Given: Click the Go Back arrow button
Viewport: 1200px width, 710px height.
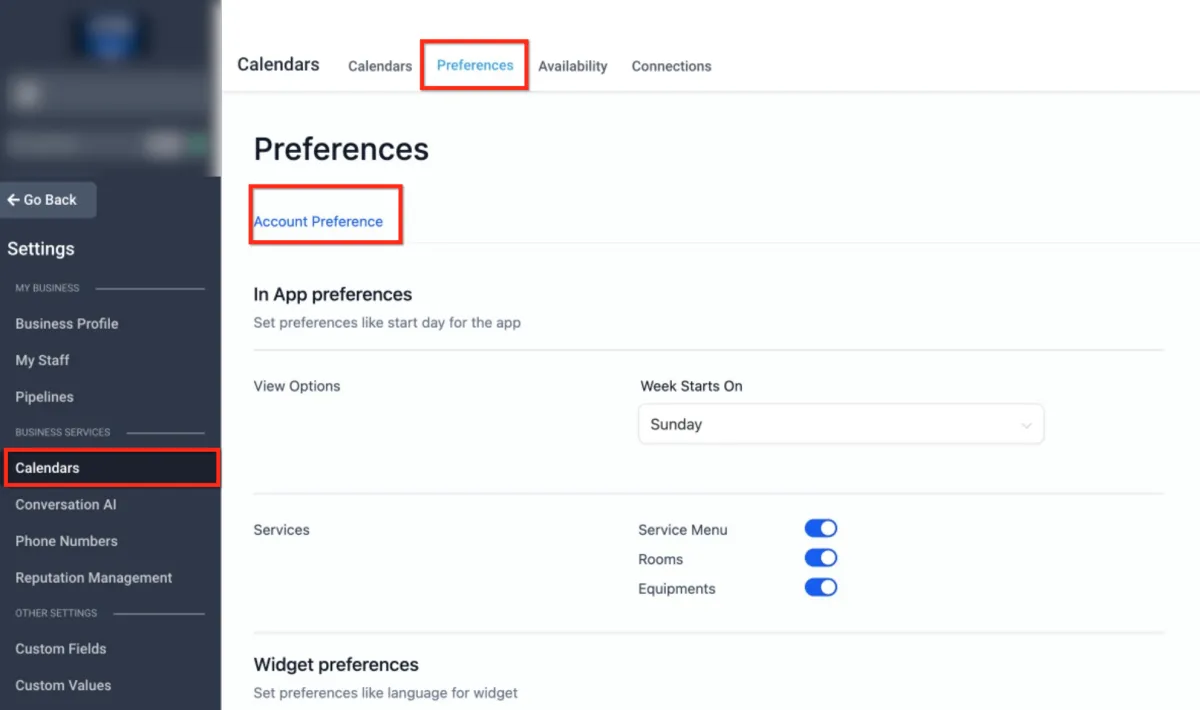Looking at the screenshot, I should pos(48,200).
